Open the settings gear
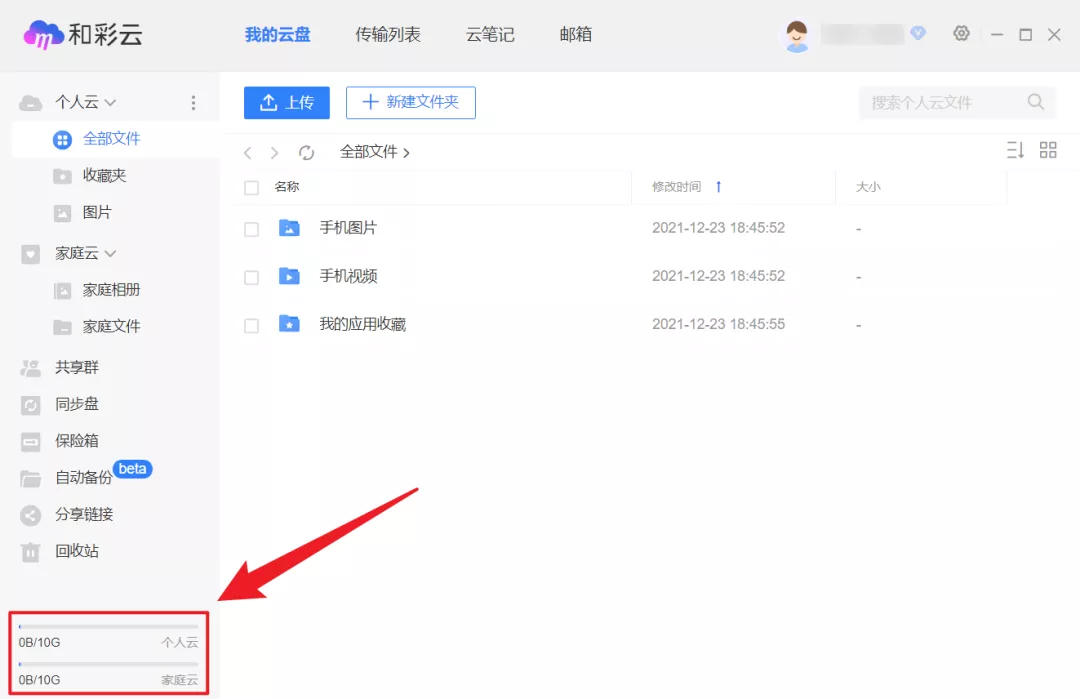The height and width of the screenshot is (699, 1080). (x=961, y=33)
